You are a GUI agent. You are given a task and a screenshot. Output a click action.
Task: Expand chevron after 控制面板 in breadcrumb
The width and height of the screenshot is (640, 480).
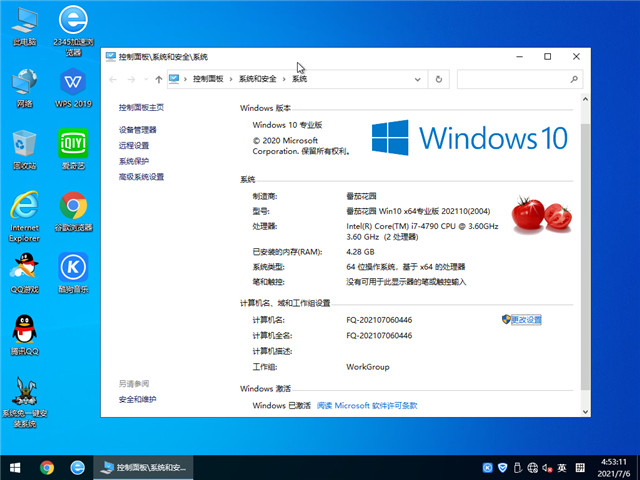coord(231,79)
